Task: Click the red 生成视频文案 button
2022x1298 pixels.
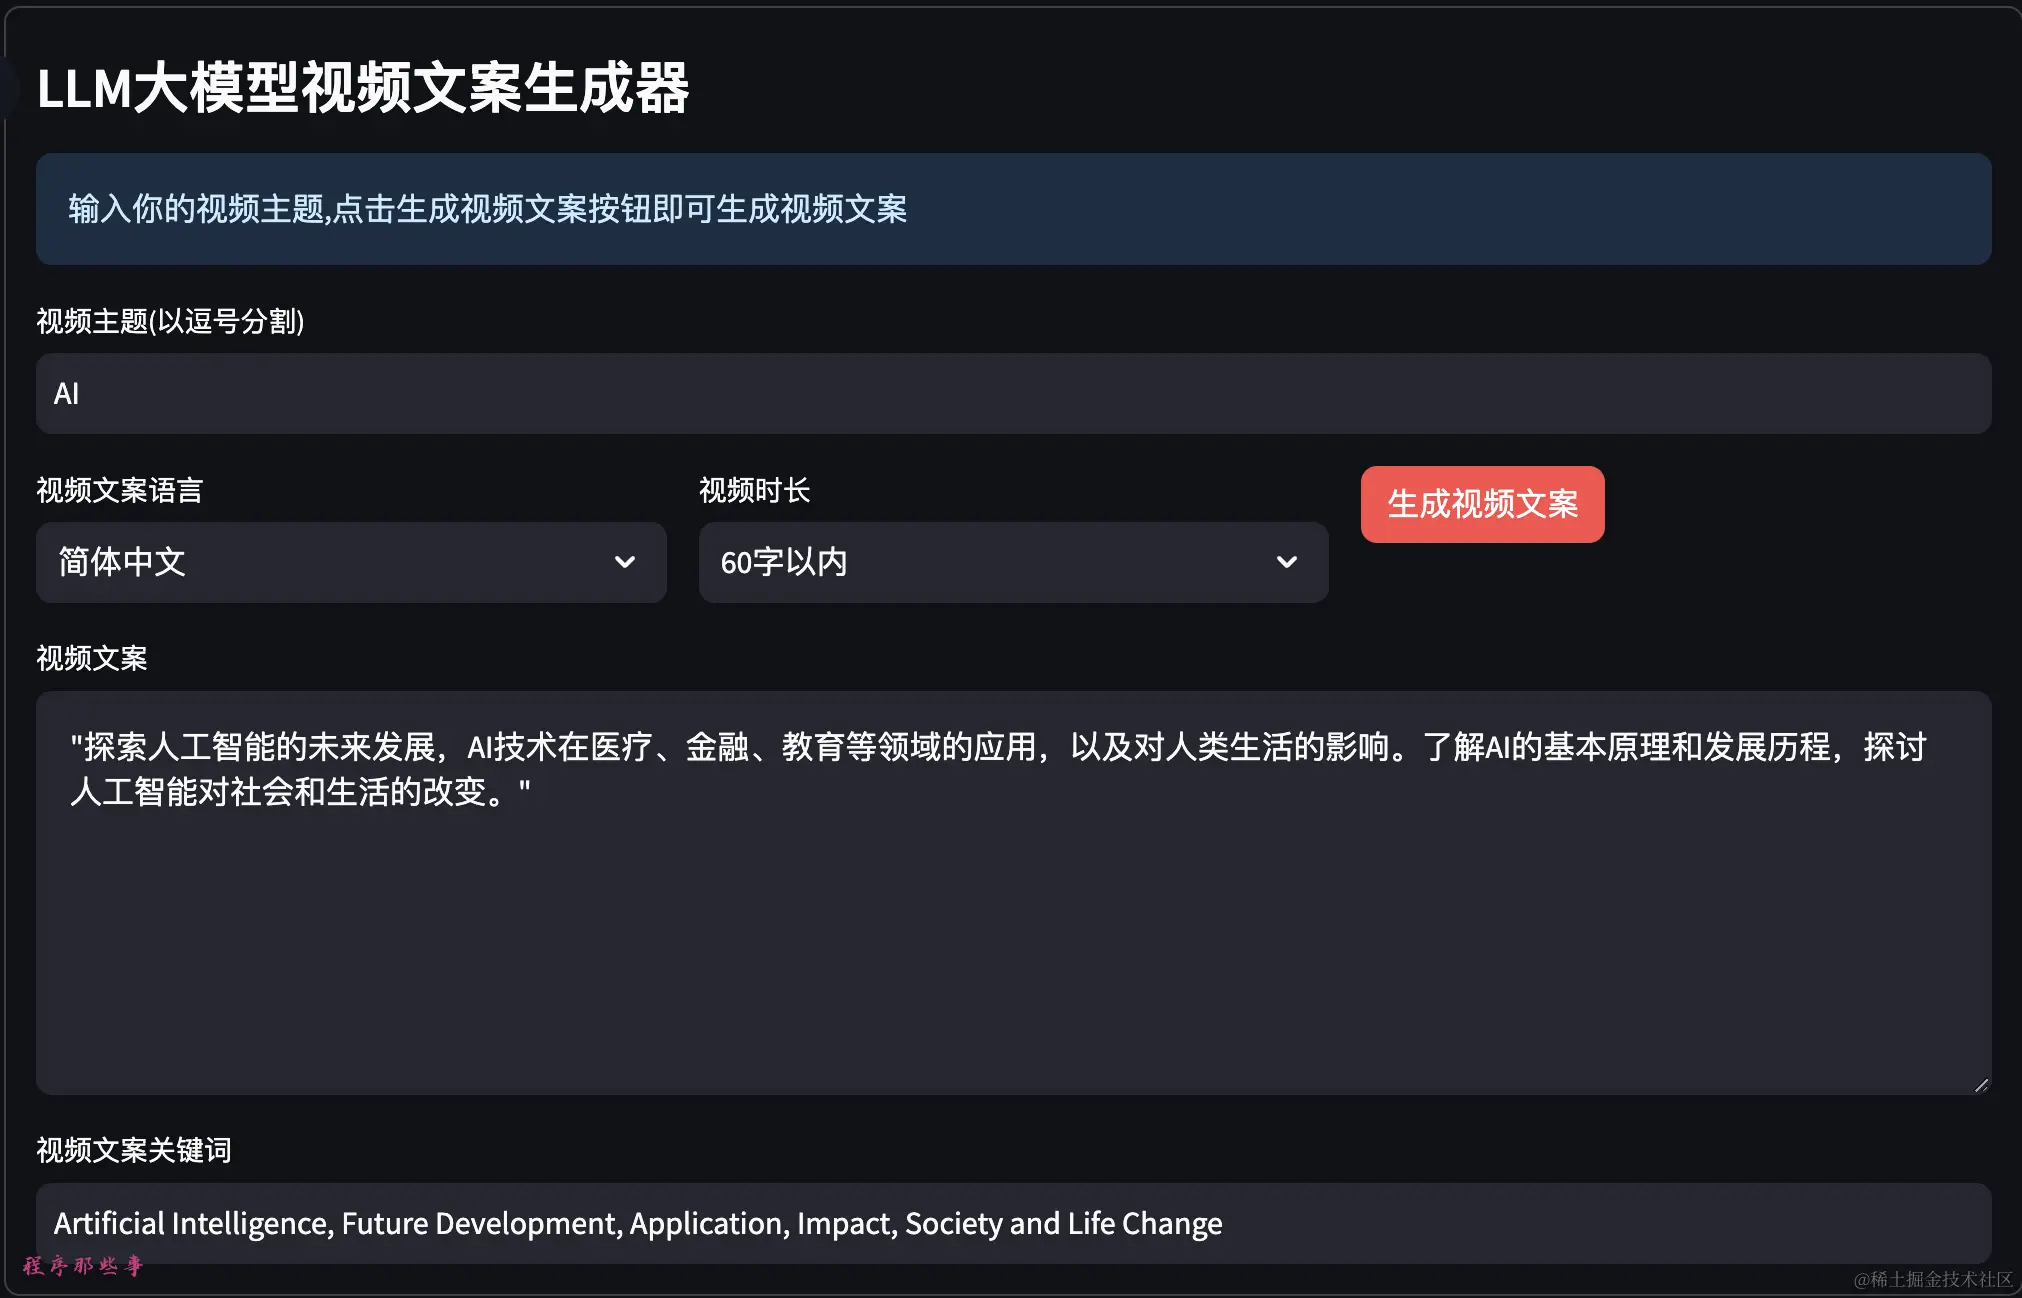Action: coord(1482,504)
